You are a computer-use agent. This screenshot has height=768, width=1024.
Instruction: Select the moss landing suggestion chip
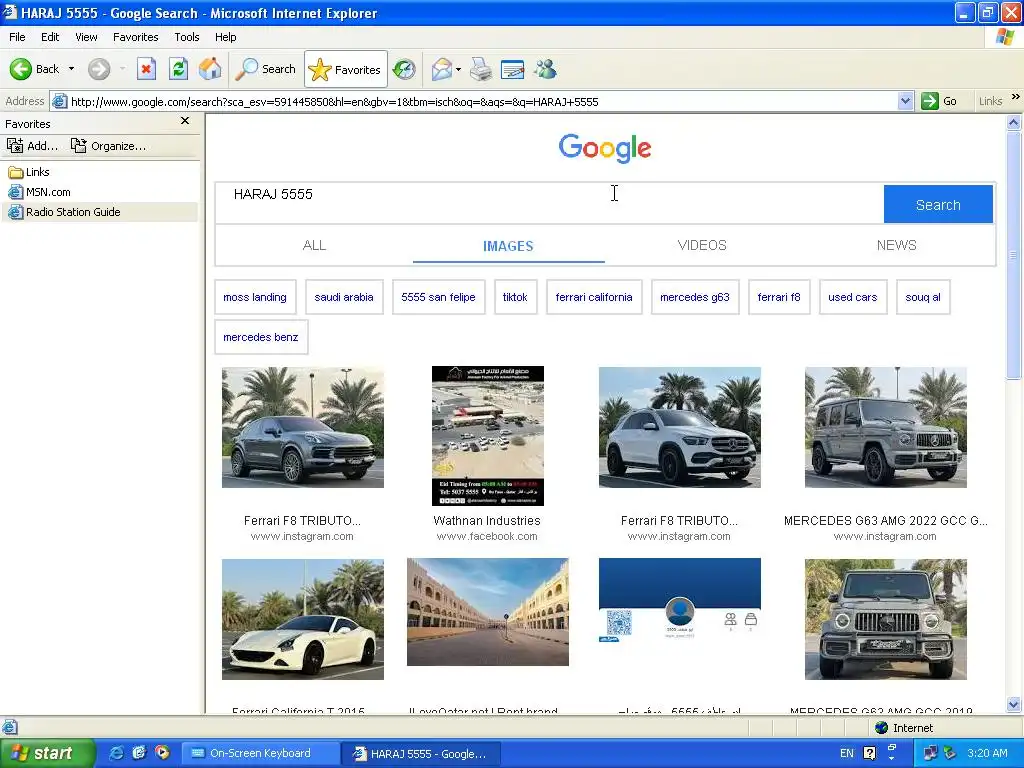(255, 297)
